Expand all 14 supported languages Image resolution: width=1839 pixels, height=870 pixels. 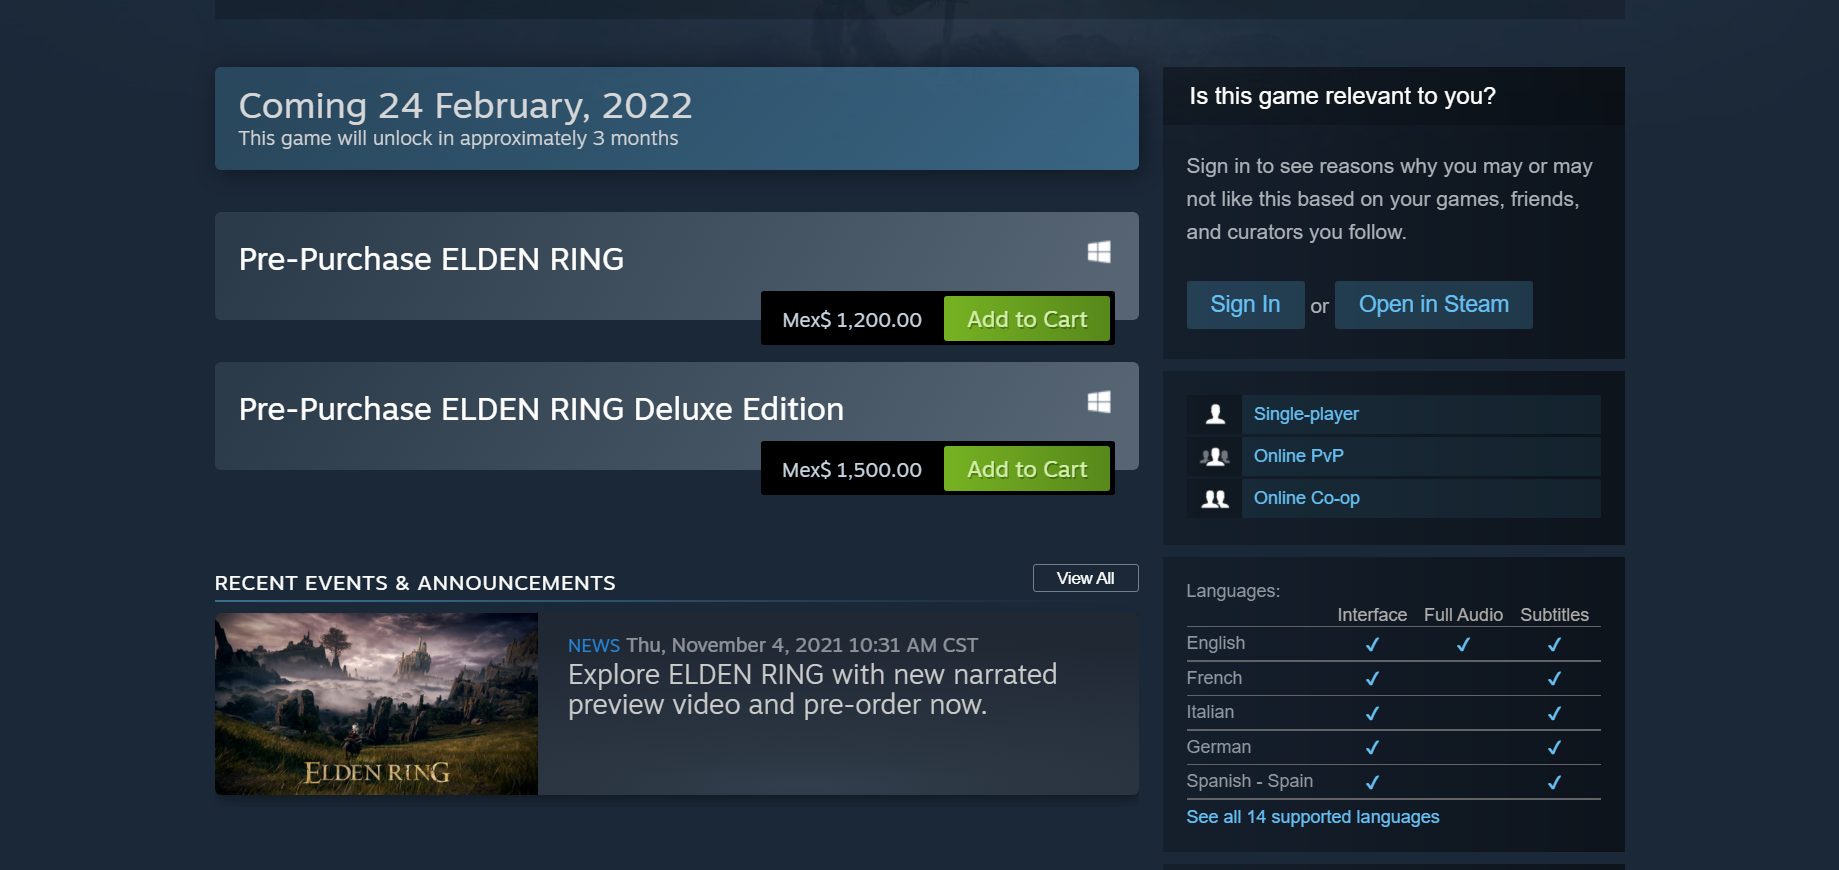click(x=1312, y=817)
